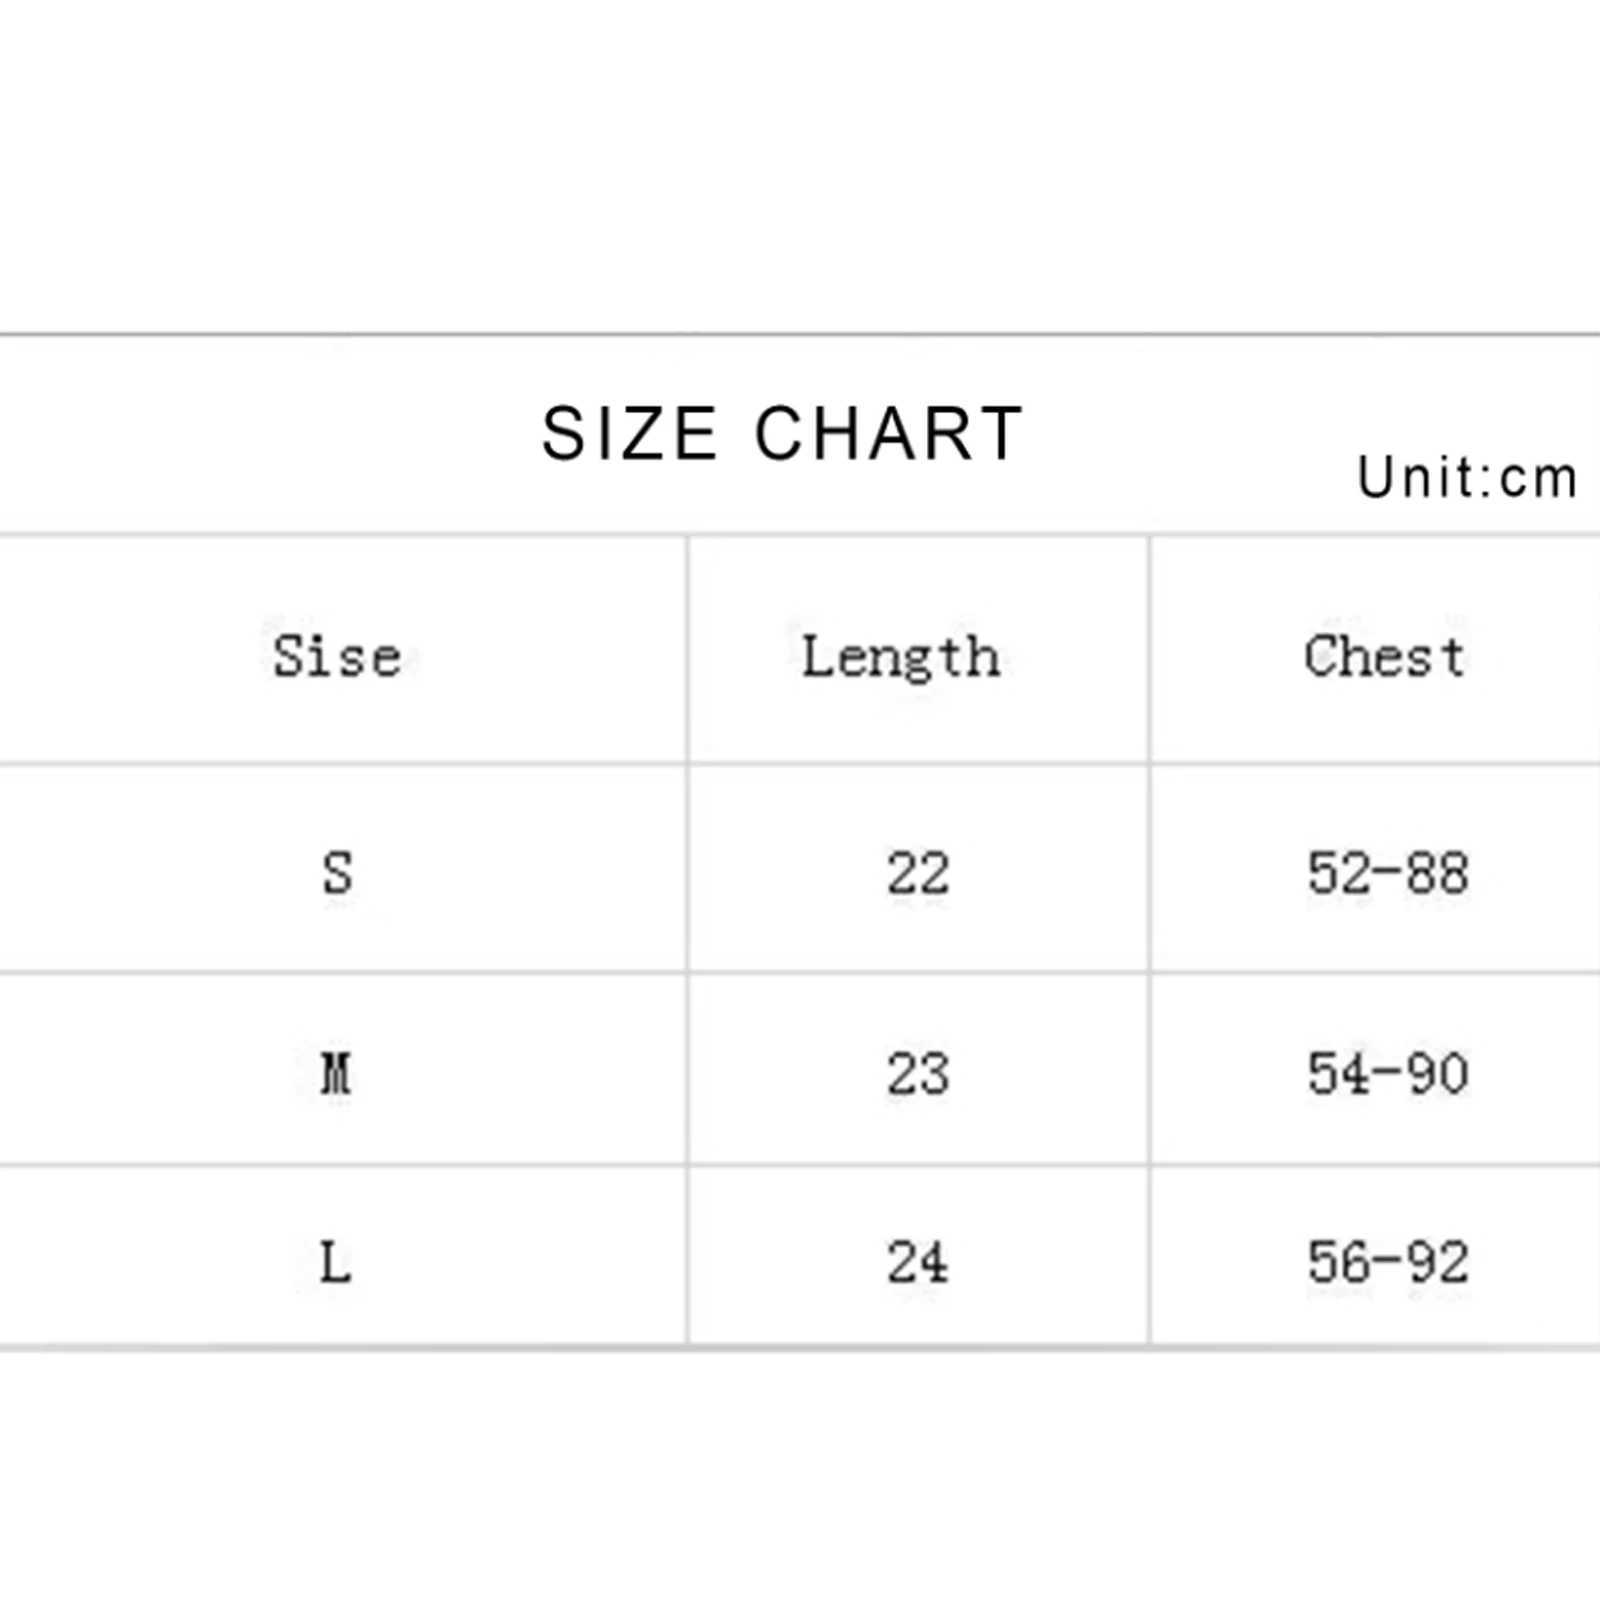Image resolution: width=1600 pixels, height=1600 pixels.
Task: Select the M size cell
Action: tap(336, 1073)
